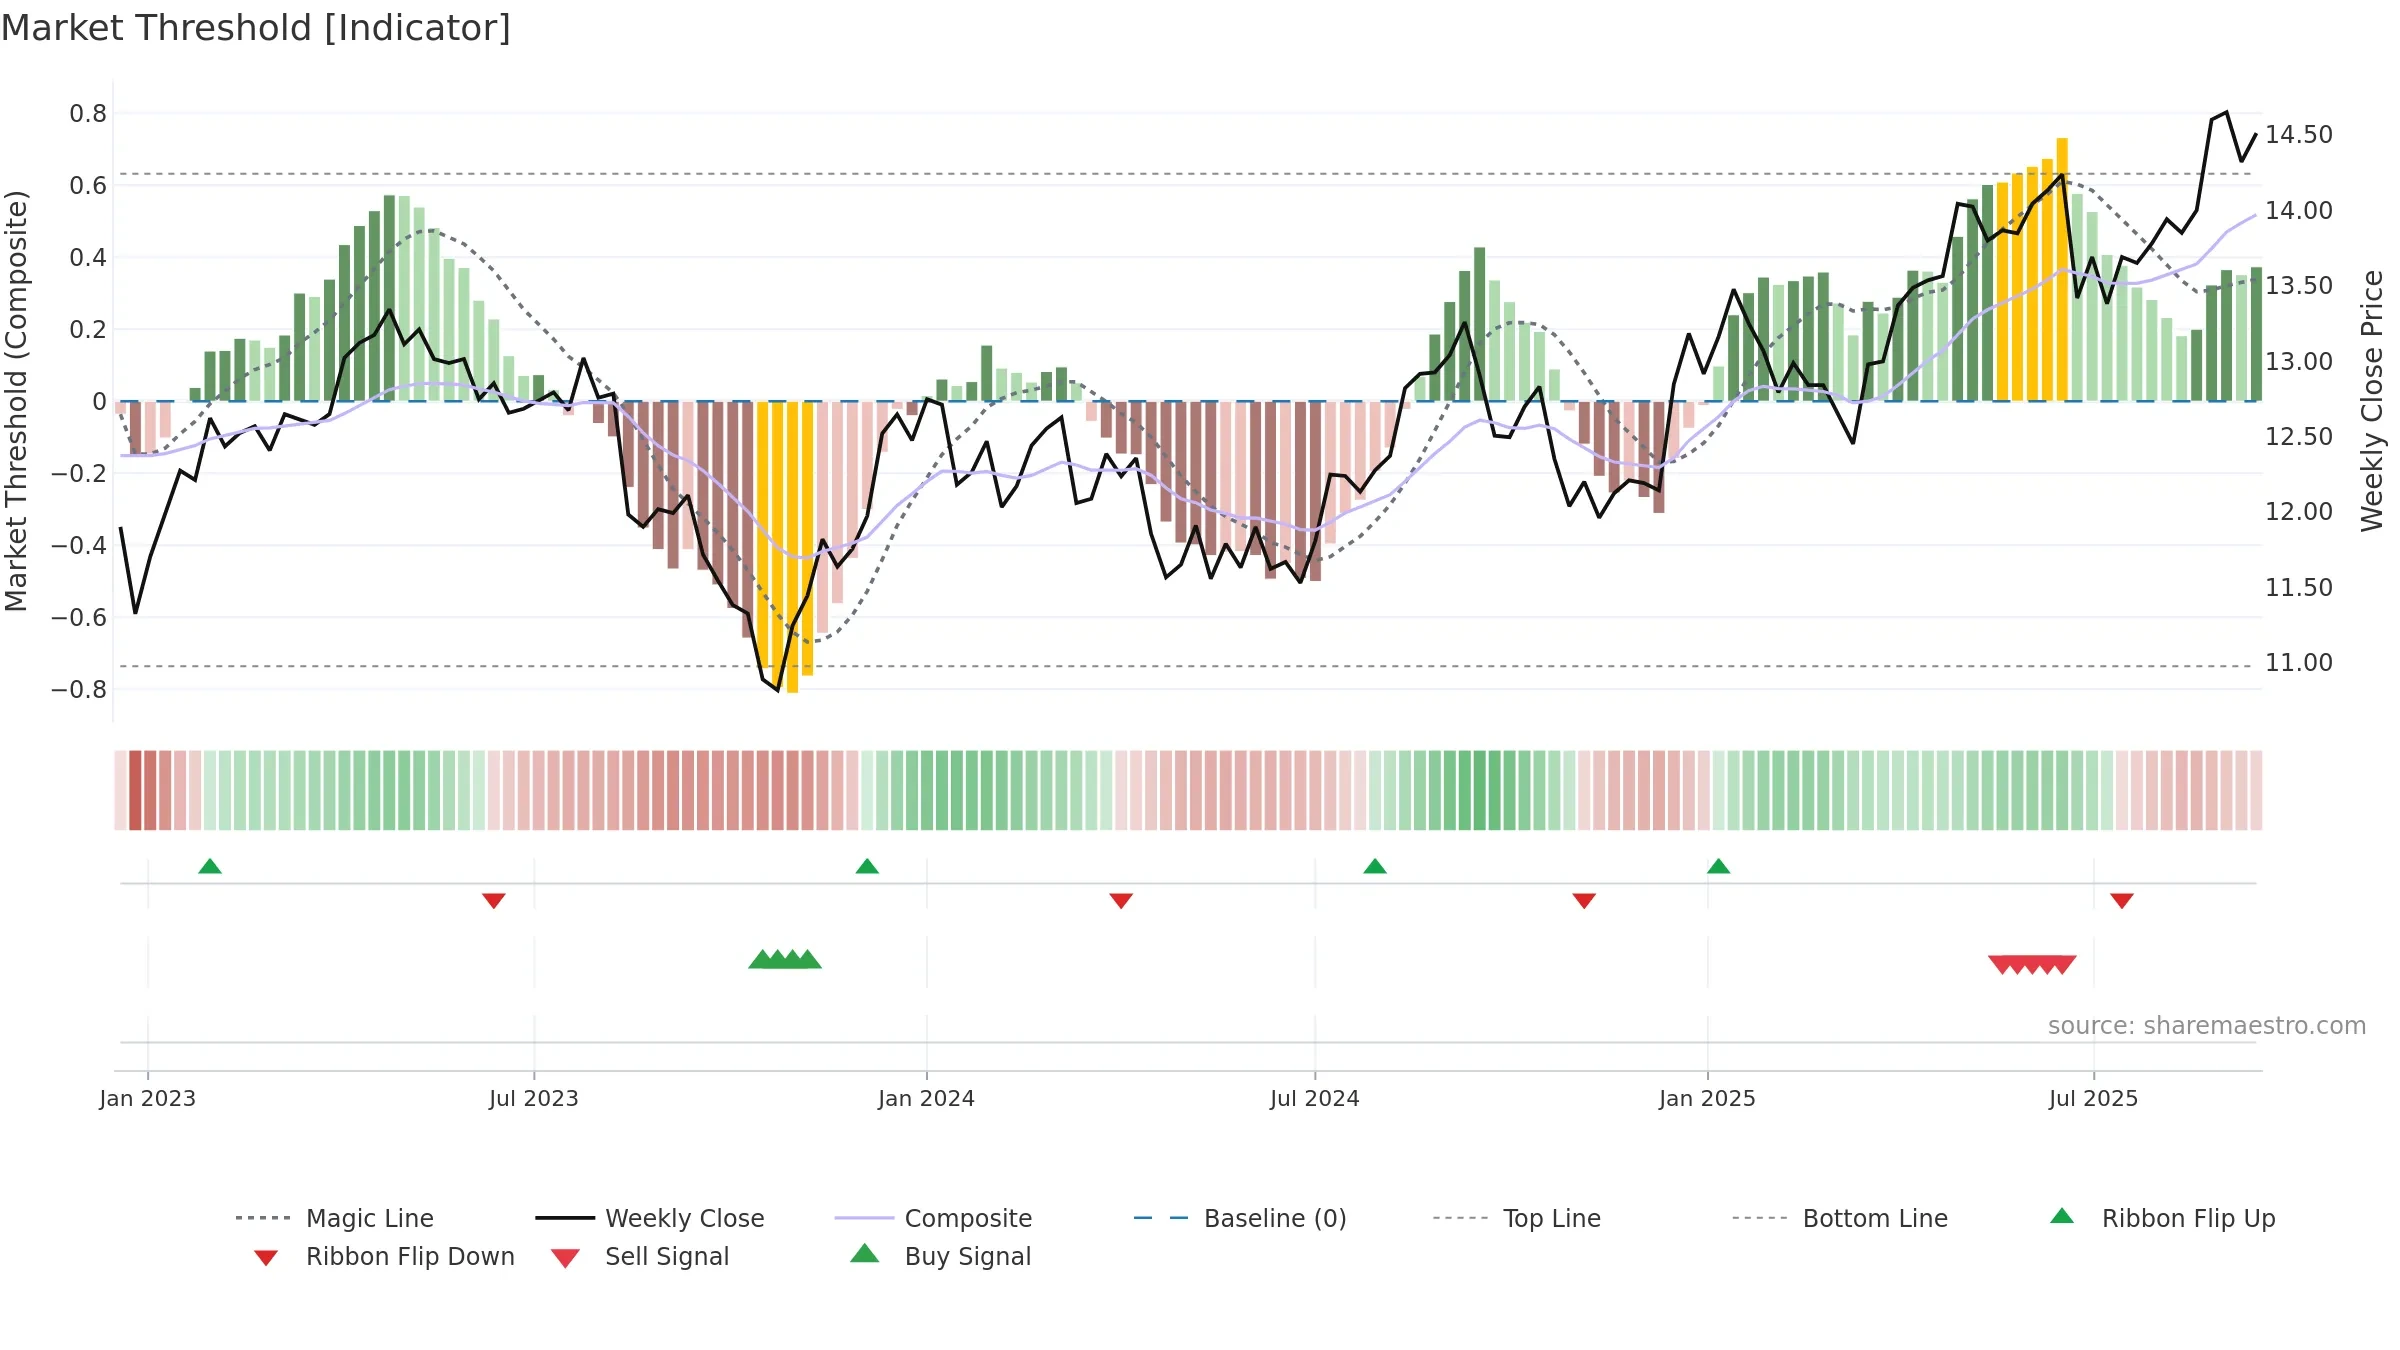Toggle the Composite legend entry
Viewport: 2400px width, 1350px height.
tap(933, 1218)
